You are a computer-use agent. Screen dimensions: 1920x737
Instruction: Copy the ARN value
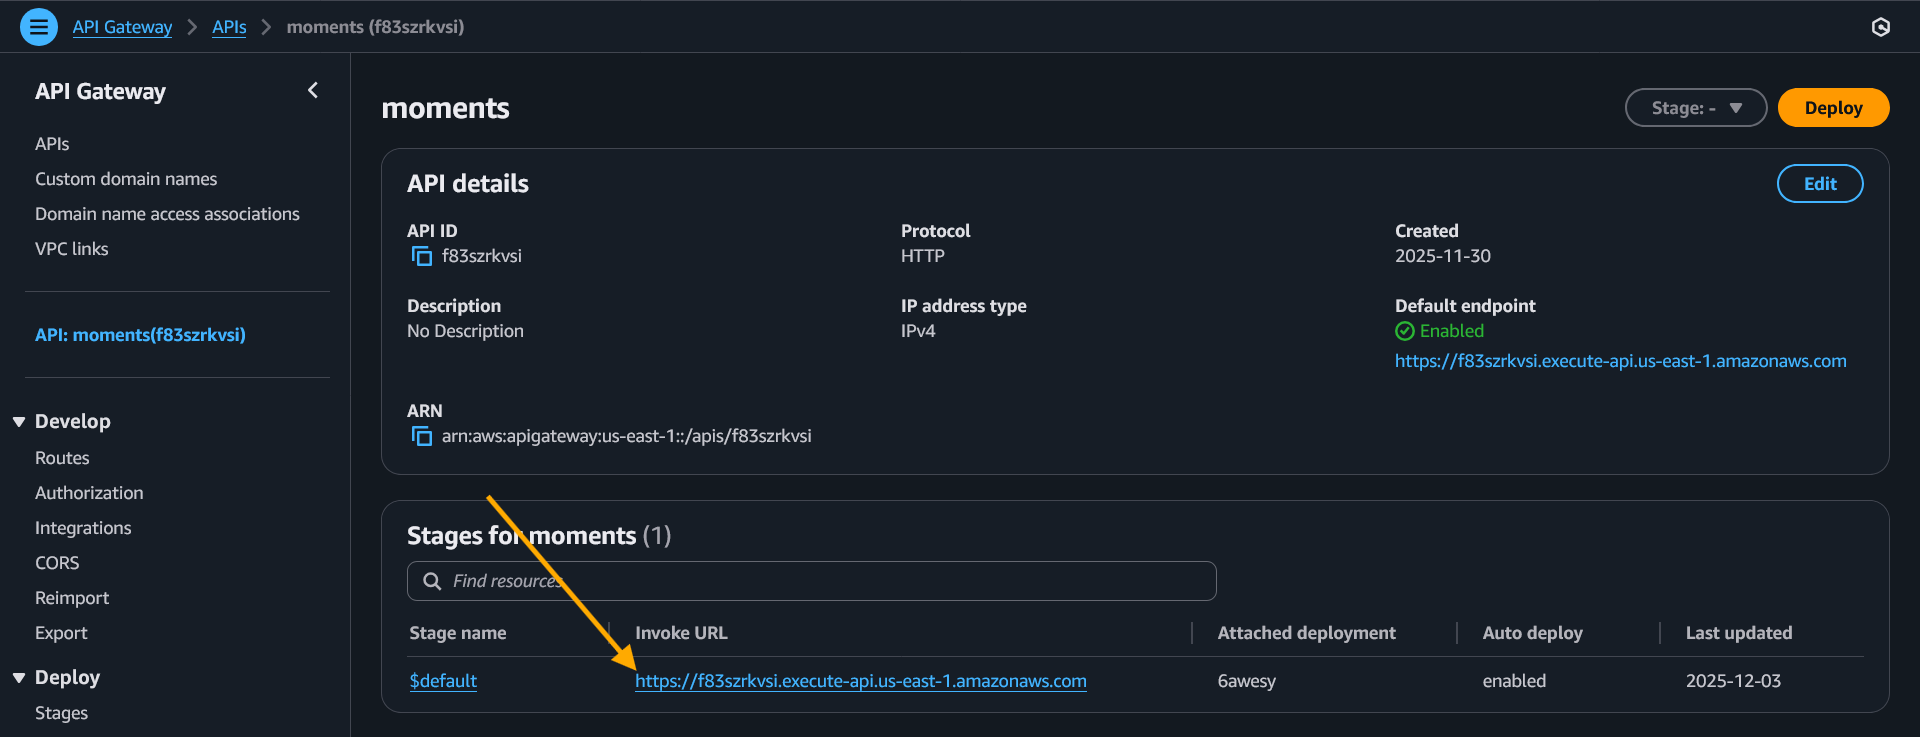[x=422, y=437]
